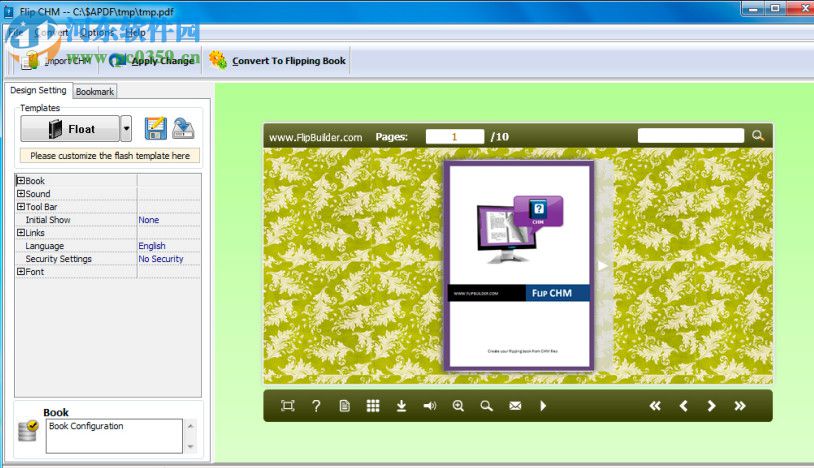Screen dimensions: 814x468
Task: Click the page number input field
Action: click(x=455, y=136)
